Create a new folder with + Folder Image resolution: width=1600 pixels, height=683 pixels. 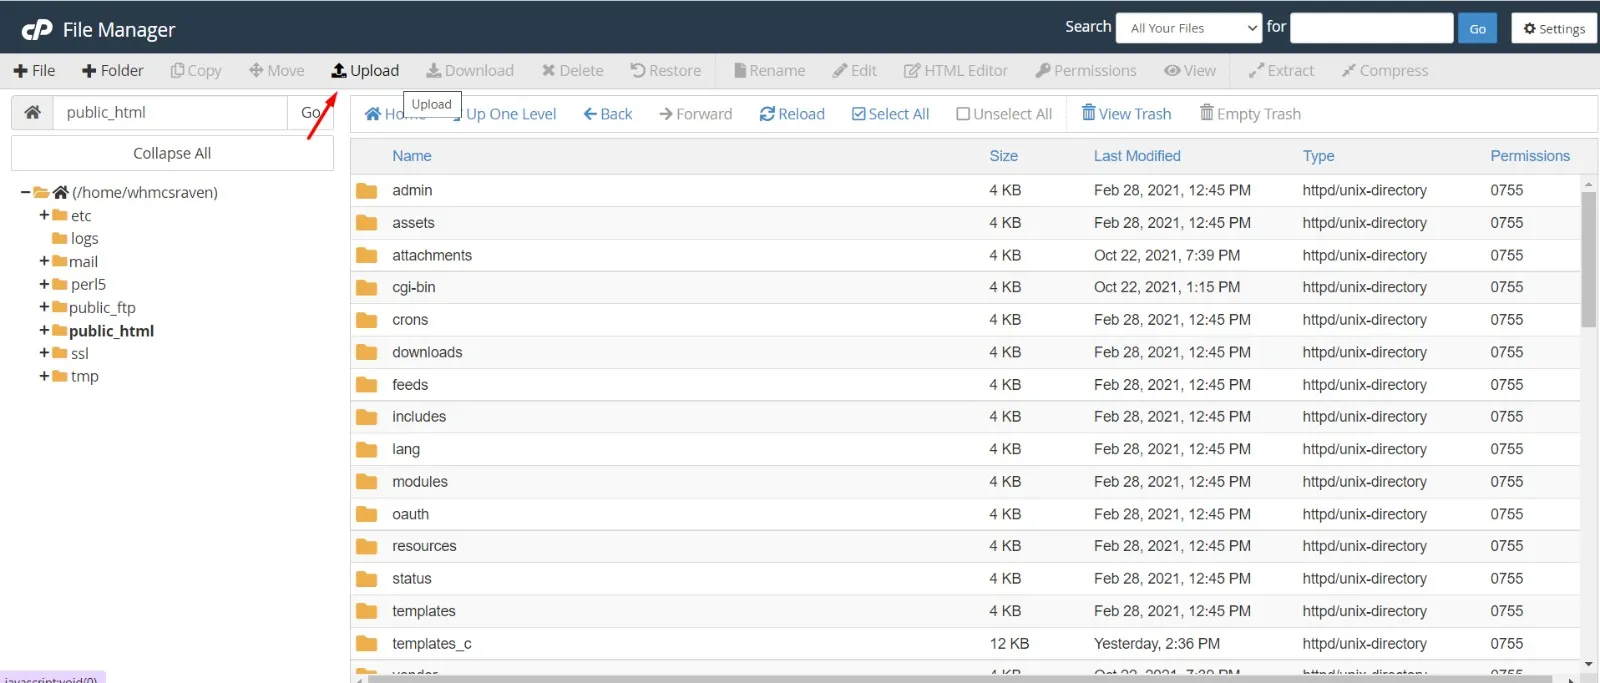[x=112, y=71]
